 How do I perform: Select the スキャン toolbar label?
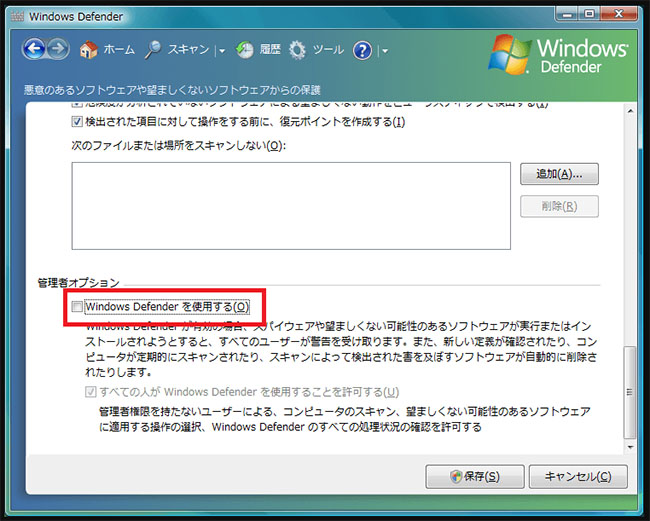pos(188,50)
